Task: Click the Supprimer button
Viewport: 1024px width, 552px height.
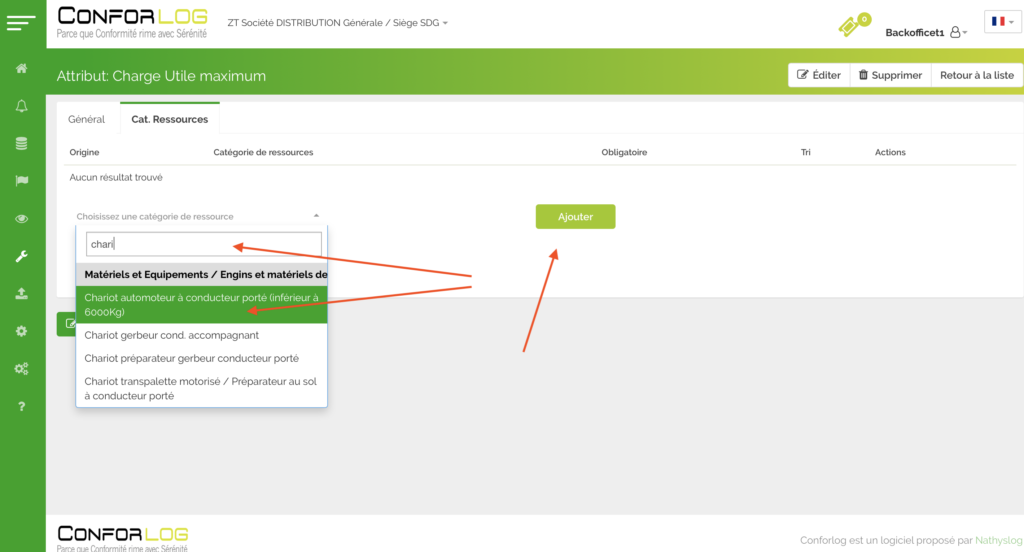Action: [x=890, y=75]
